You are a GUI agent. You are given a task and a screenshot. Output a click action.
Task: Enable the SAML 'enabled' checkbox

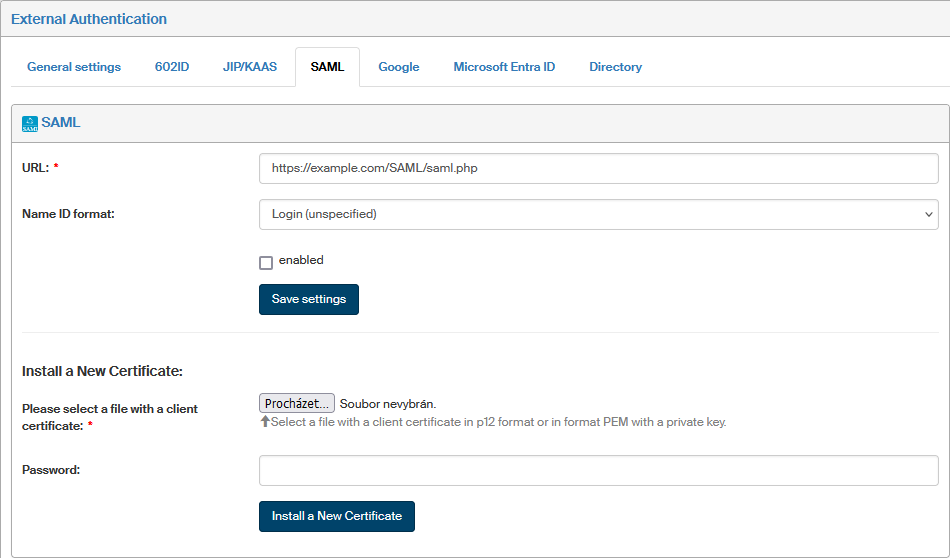tap(266, 262)
